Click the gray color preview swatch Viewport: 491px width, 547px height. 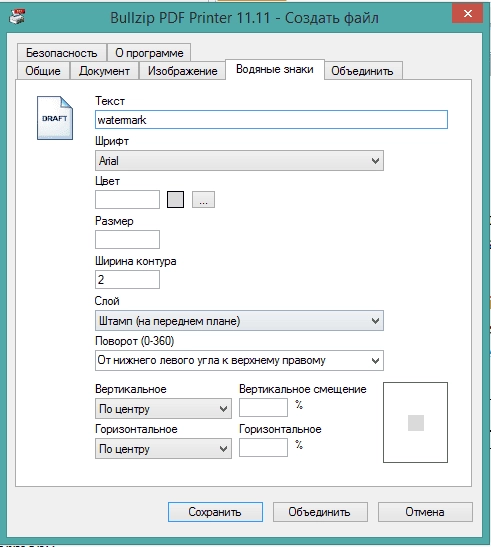175,200
